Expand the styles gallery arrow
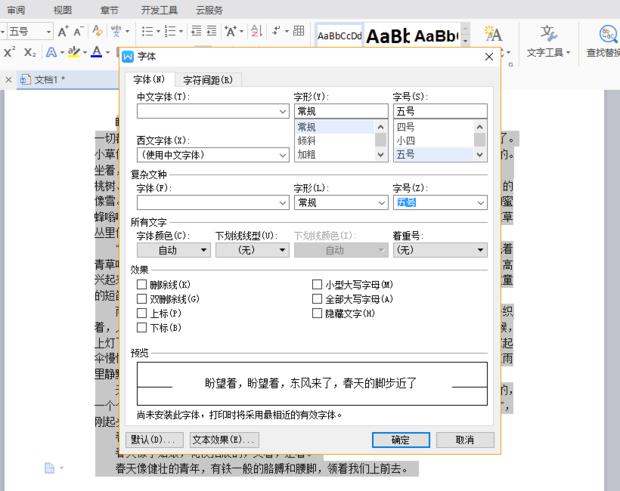The height and width of the screenshot is (491, 620). [466, 41]
